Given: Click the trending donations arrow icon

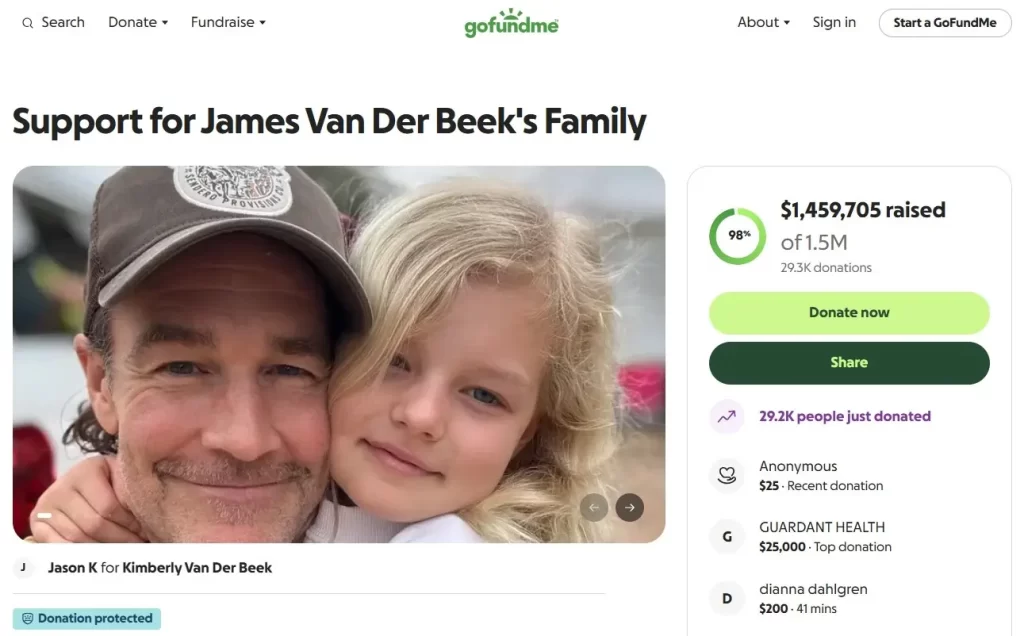Looking at the screenshot, I should click(x=727, y=416).
